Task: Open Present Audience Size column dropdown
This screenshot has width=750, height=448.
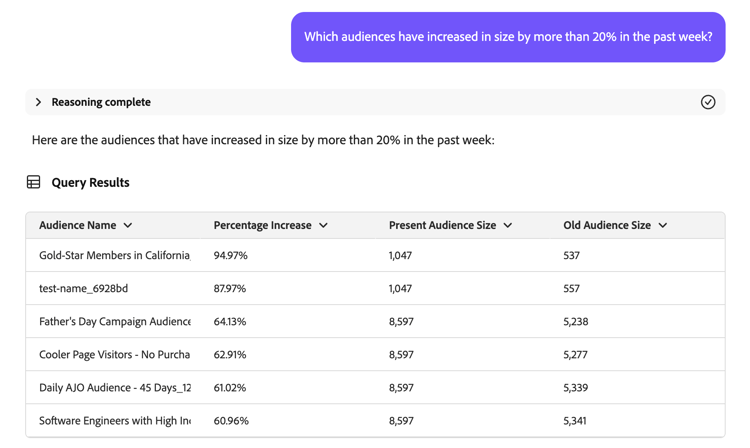Action: tap(508, 226)
